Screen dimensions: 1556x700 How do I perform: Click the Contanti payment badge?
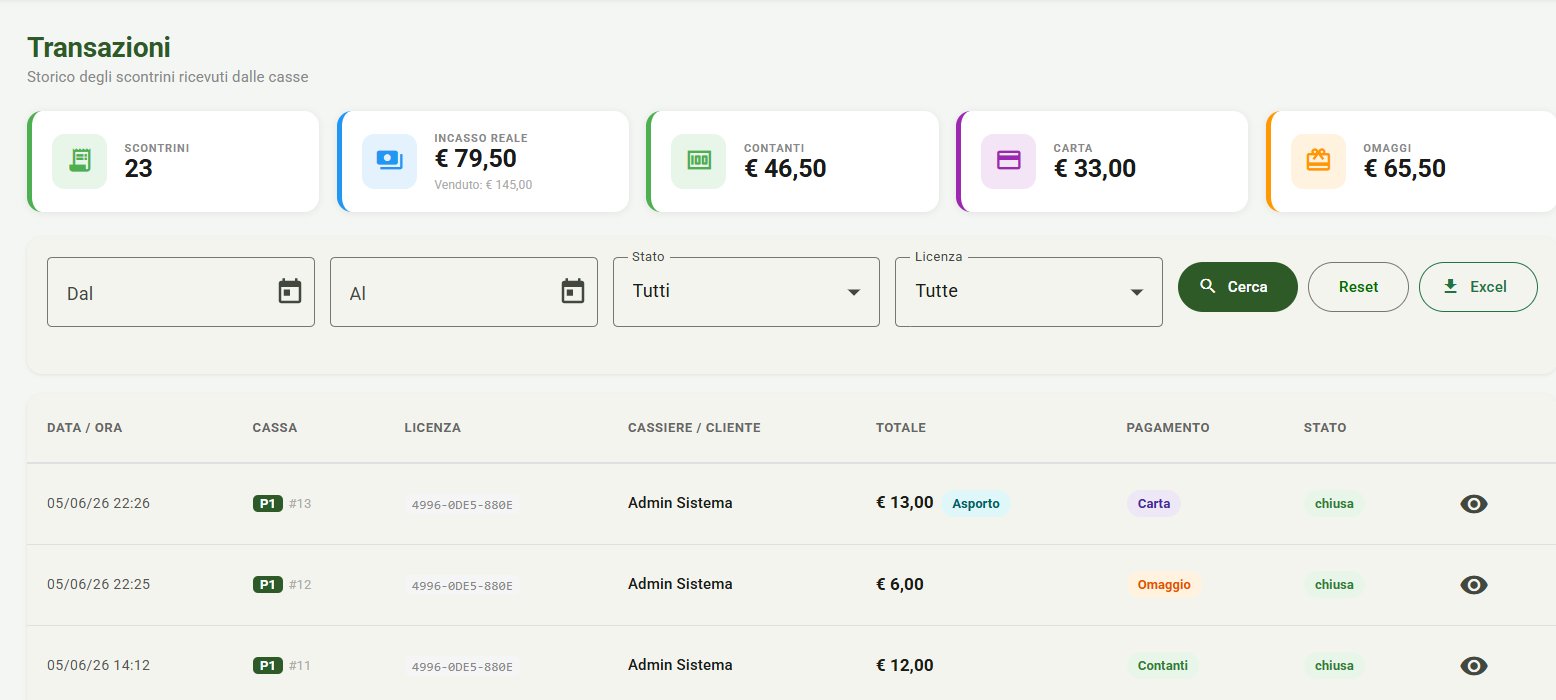(x=1163, y=665)
